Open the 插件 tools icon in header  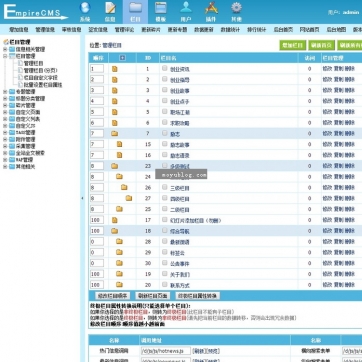[211, 8]
